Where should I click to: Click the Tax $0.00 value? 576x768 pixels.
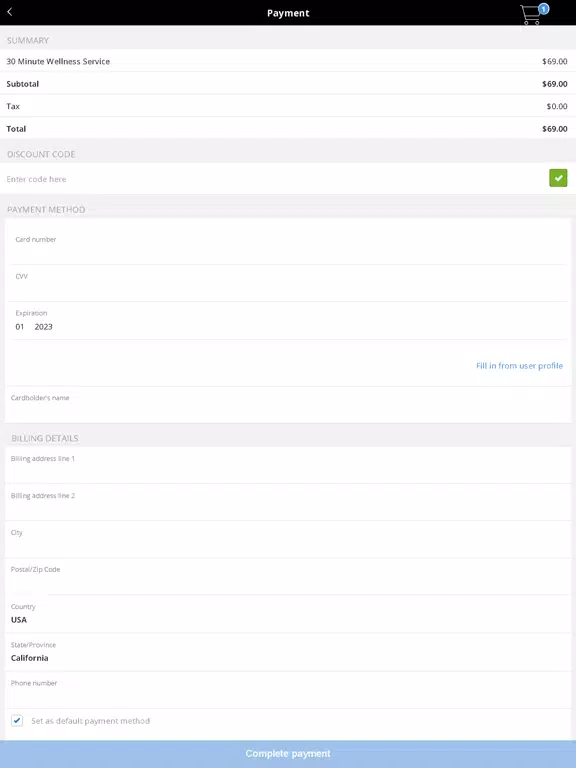click(x=557, y=106)
